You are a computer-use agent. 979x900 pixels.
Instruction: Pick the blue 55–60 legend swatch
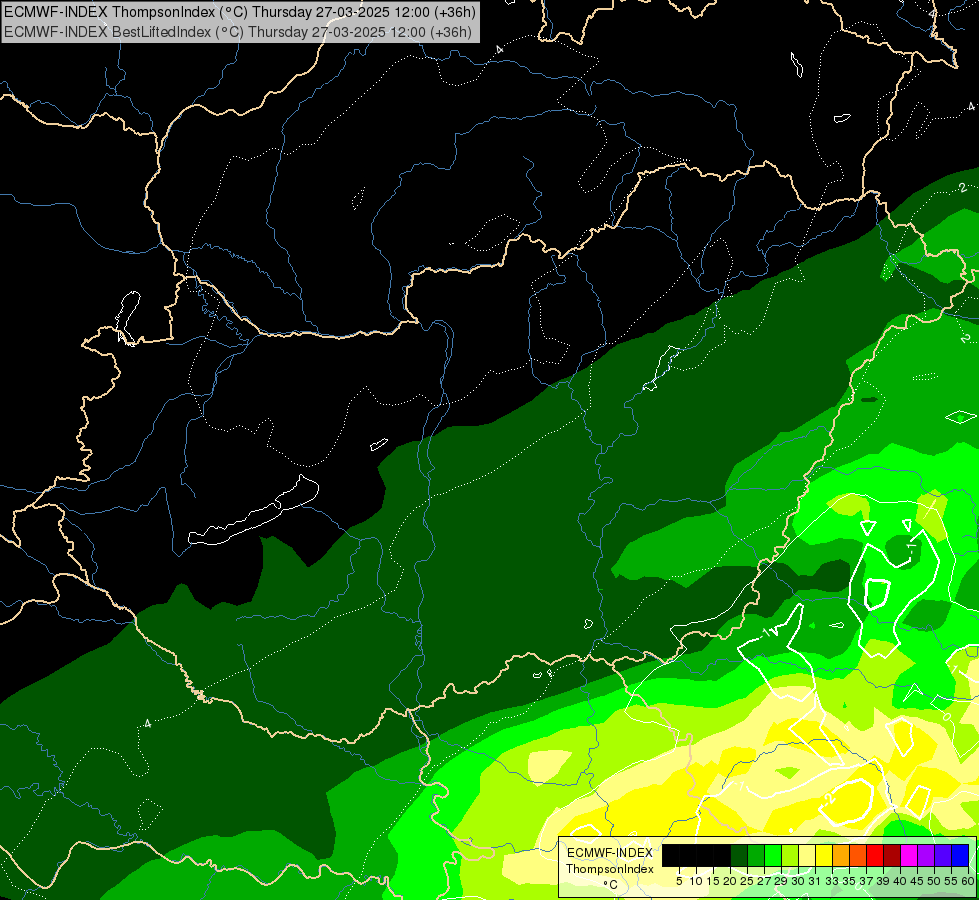[960, 855]
